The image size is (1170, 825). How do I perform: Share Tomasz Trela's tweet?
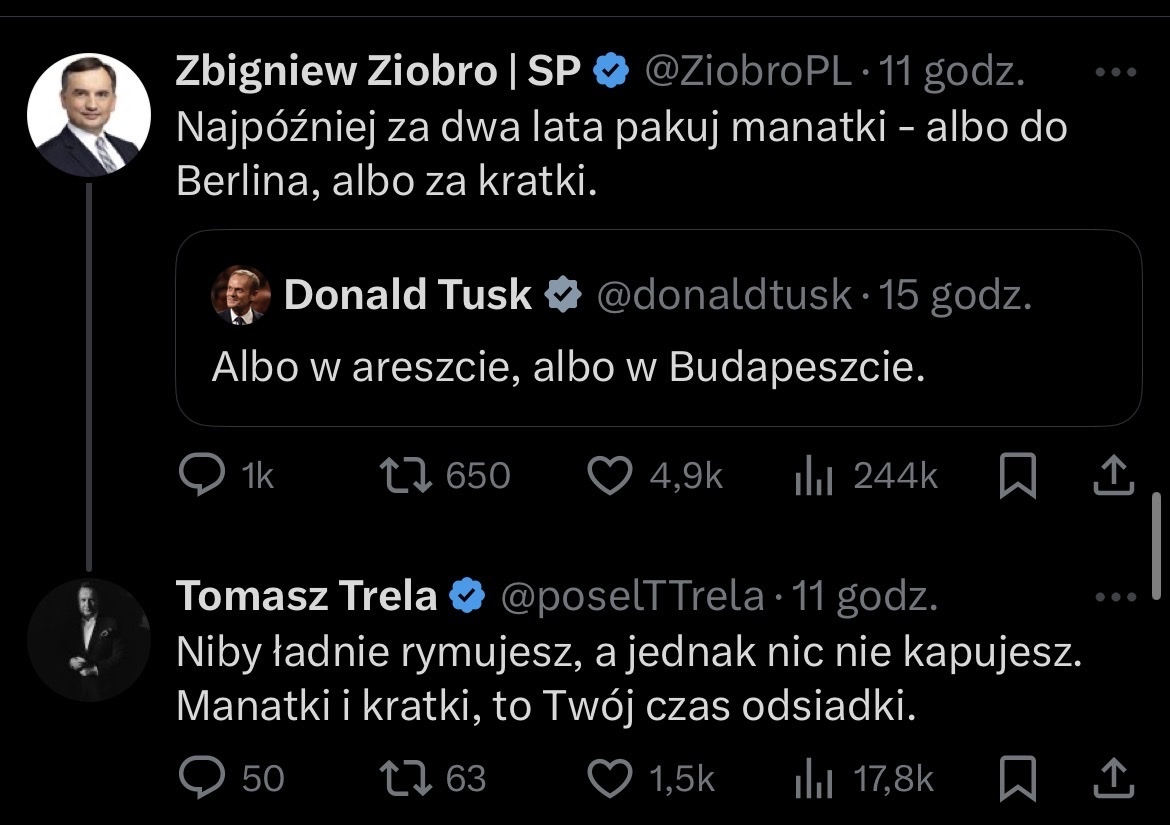pos(1113,777)
